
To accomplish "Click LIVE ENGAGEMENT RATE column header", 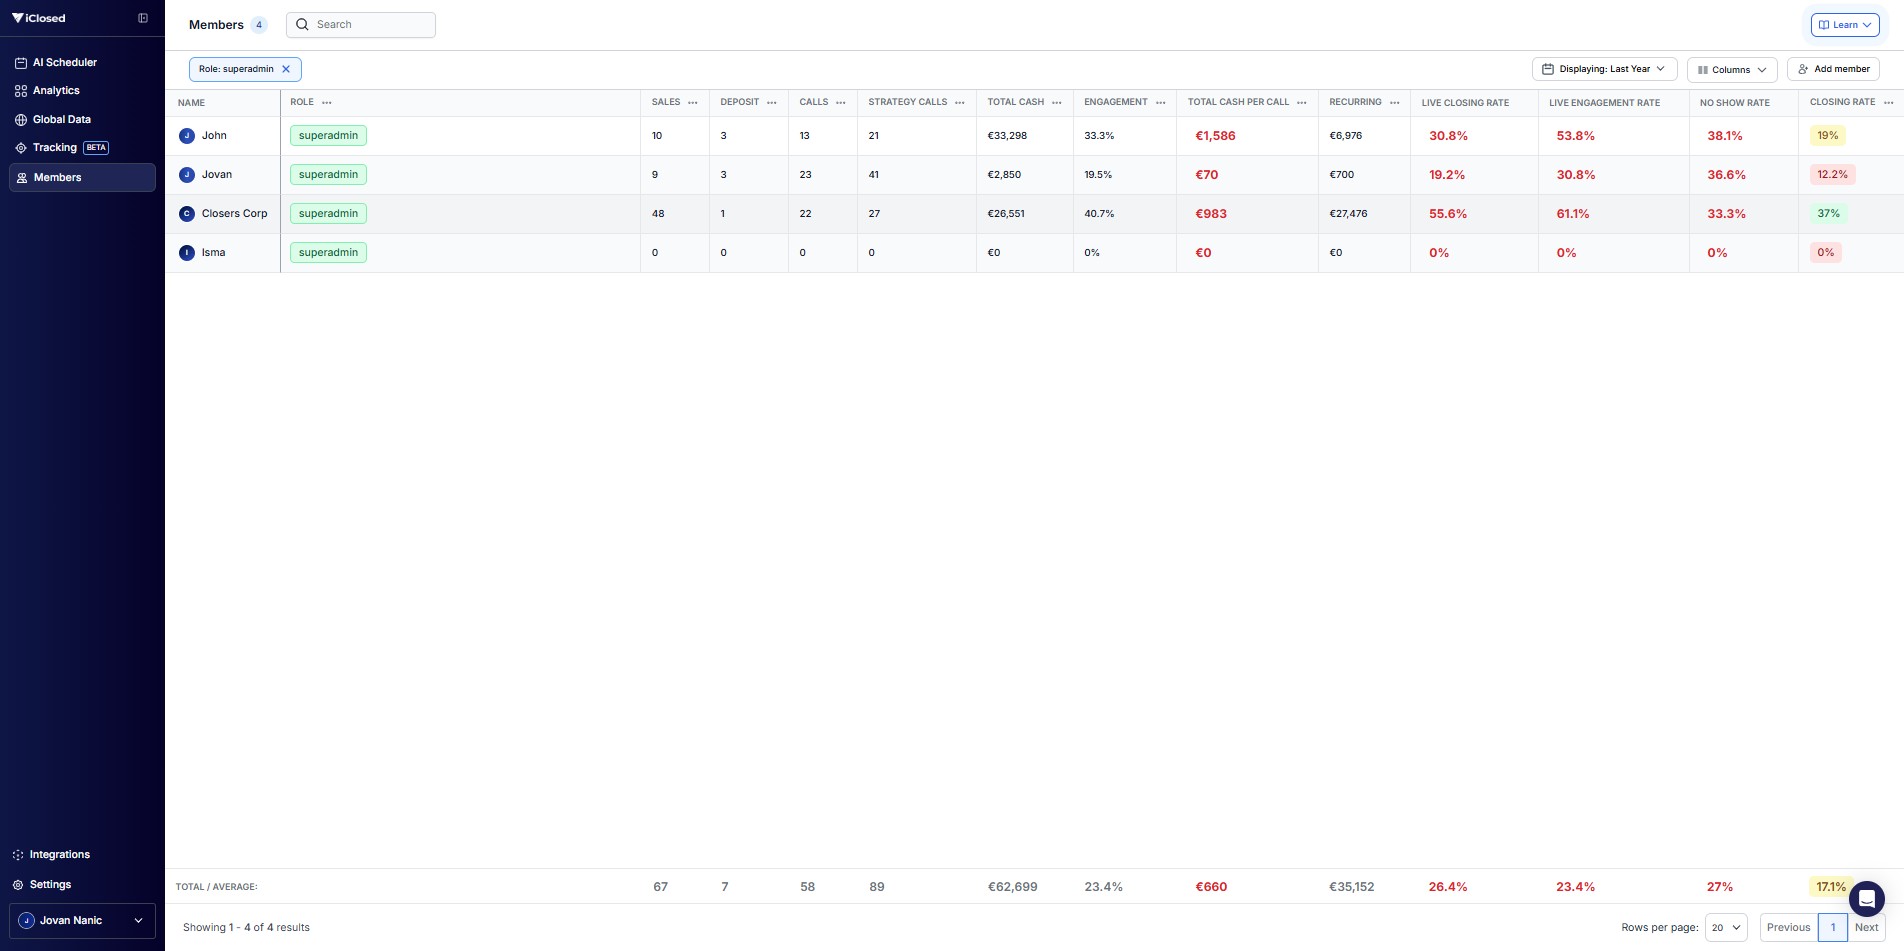I will pyautogui.click(x=1604, y=103).
